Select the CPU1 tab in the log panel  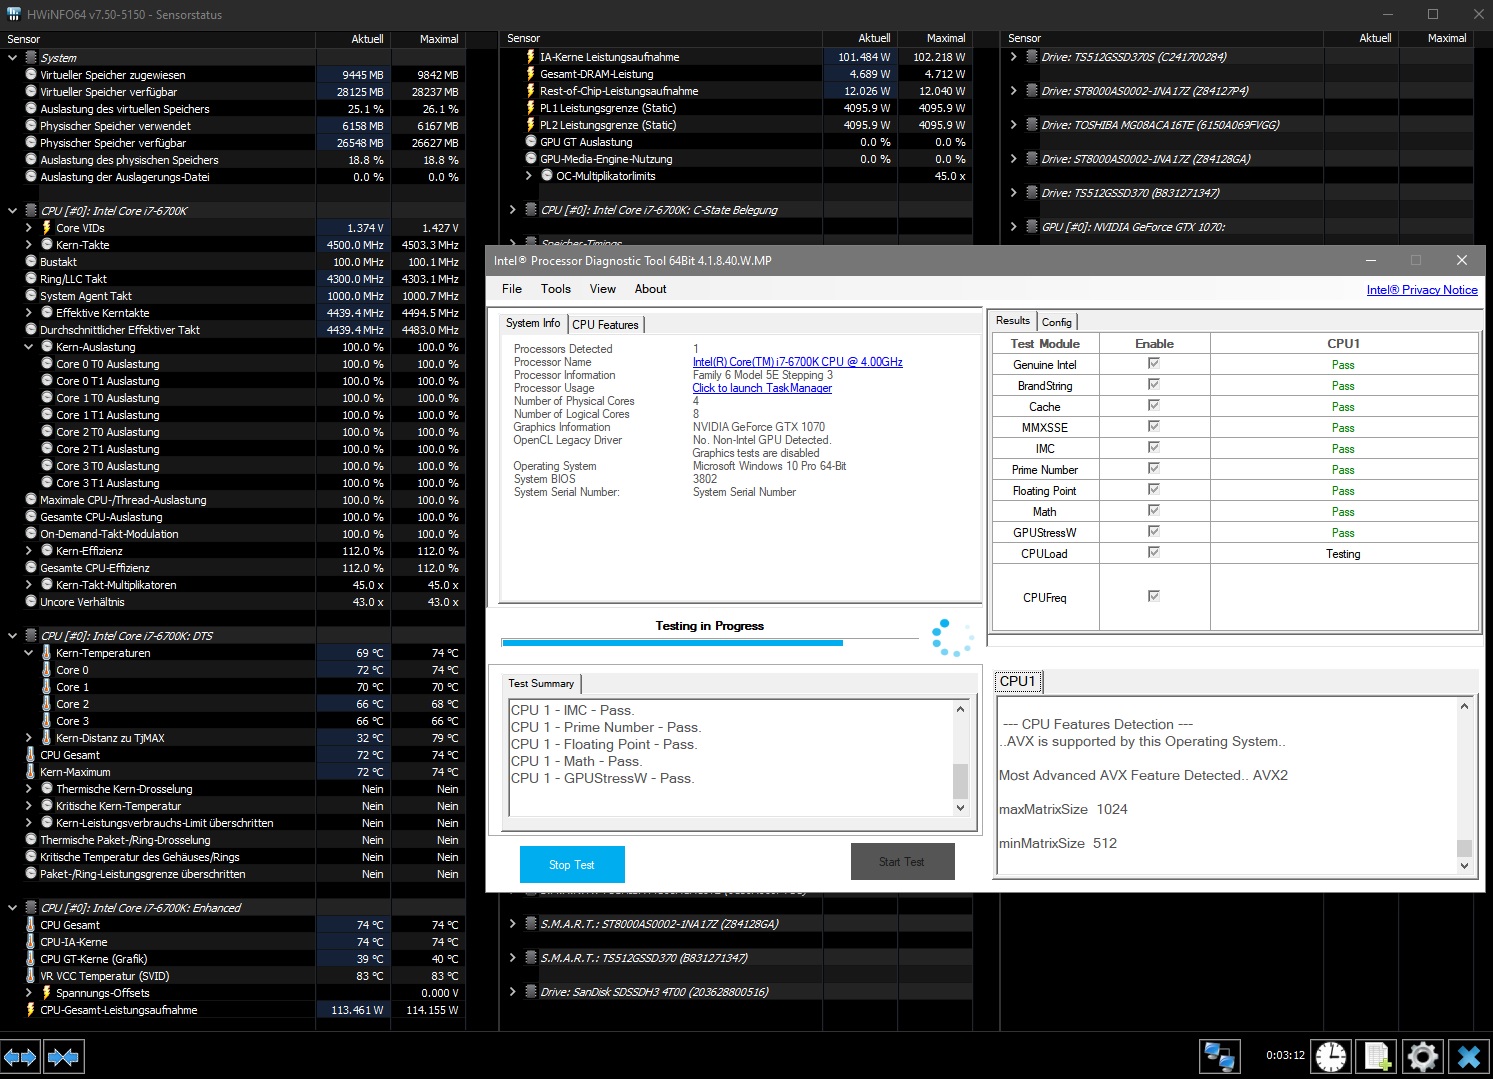[x=1018, y=682]
